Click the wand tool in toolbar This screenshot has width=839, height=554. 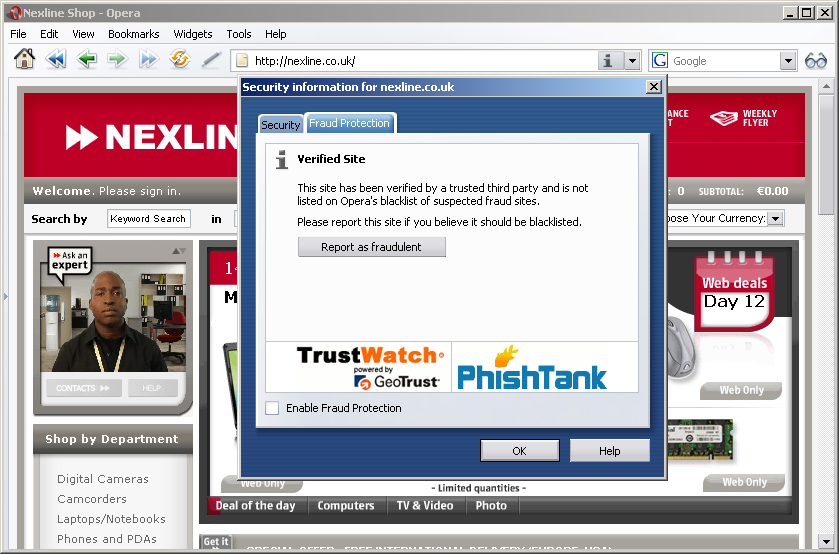211,59
